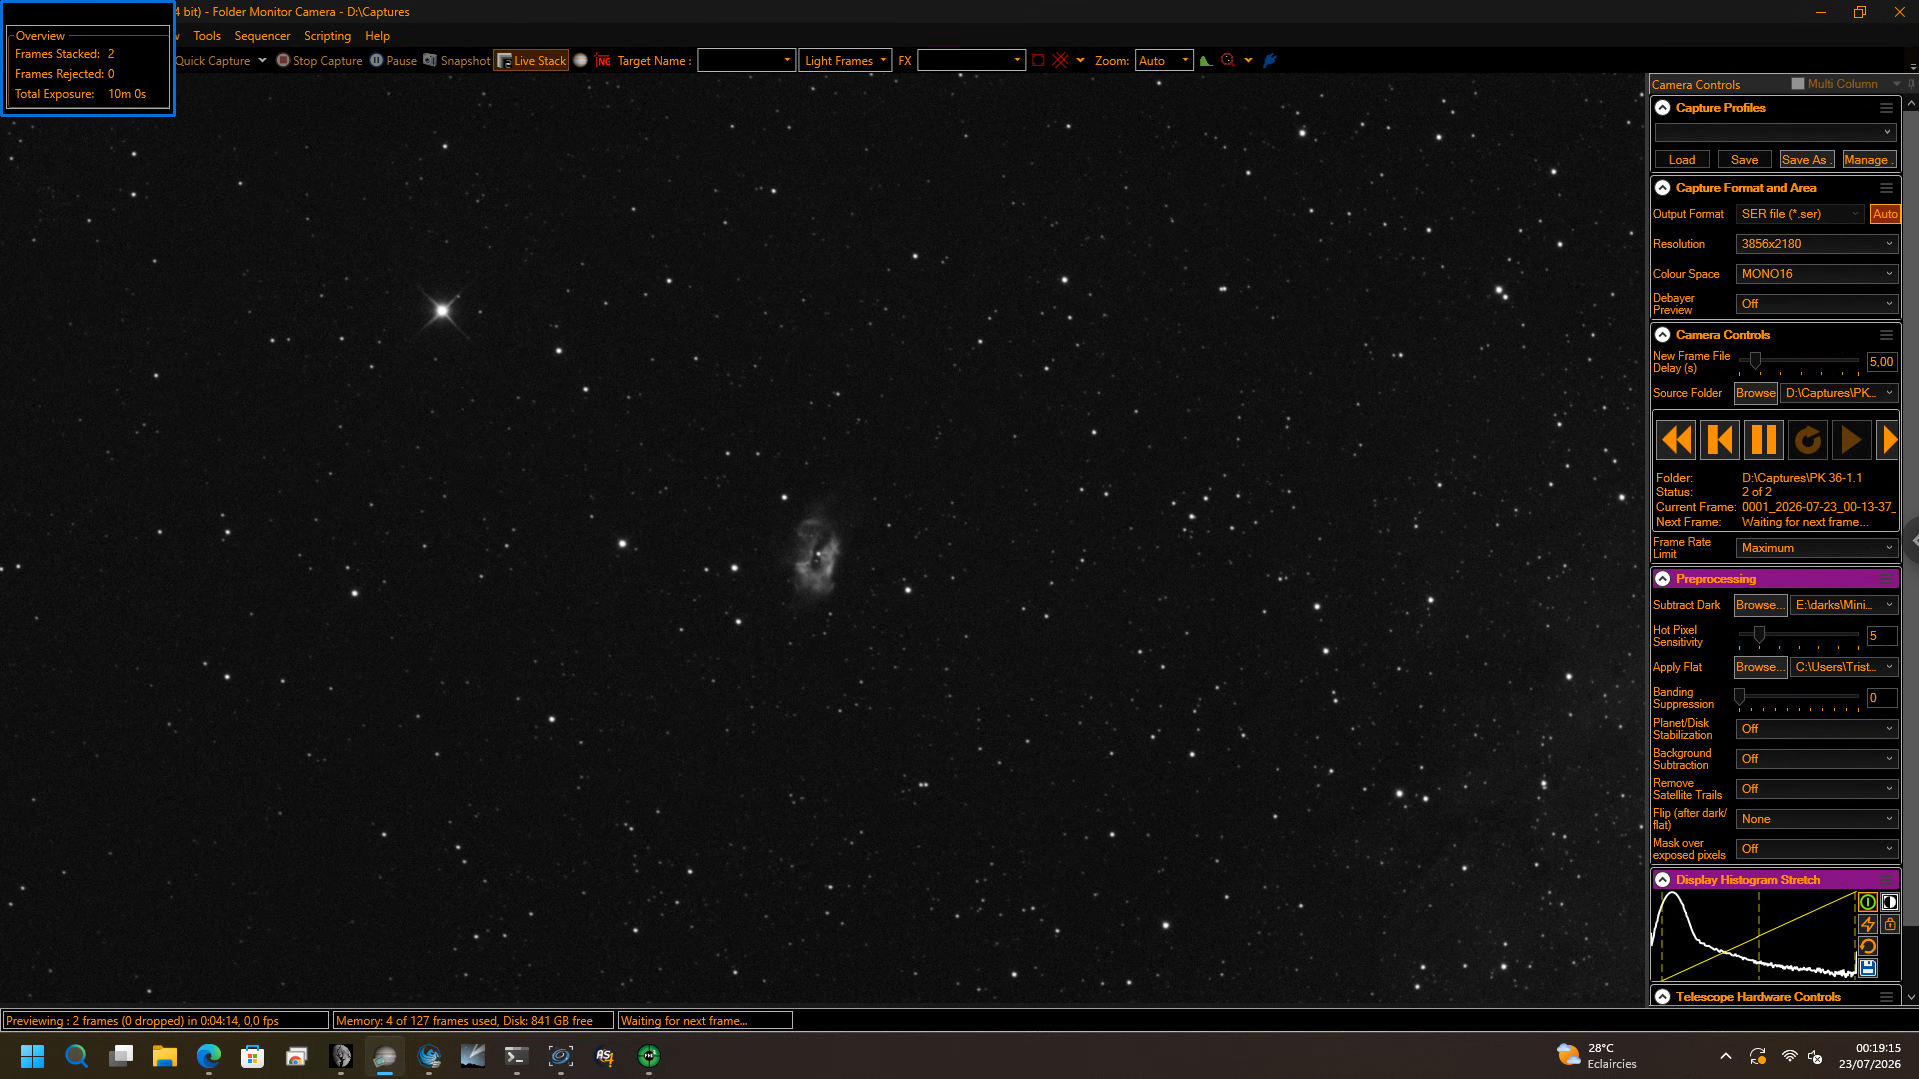Click the skip-to-first-frame playback button
The width and height of the screenshot is (1919, 1079).
[1720, 440]
